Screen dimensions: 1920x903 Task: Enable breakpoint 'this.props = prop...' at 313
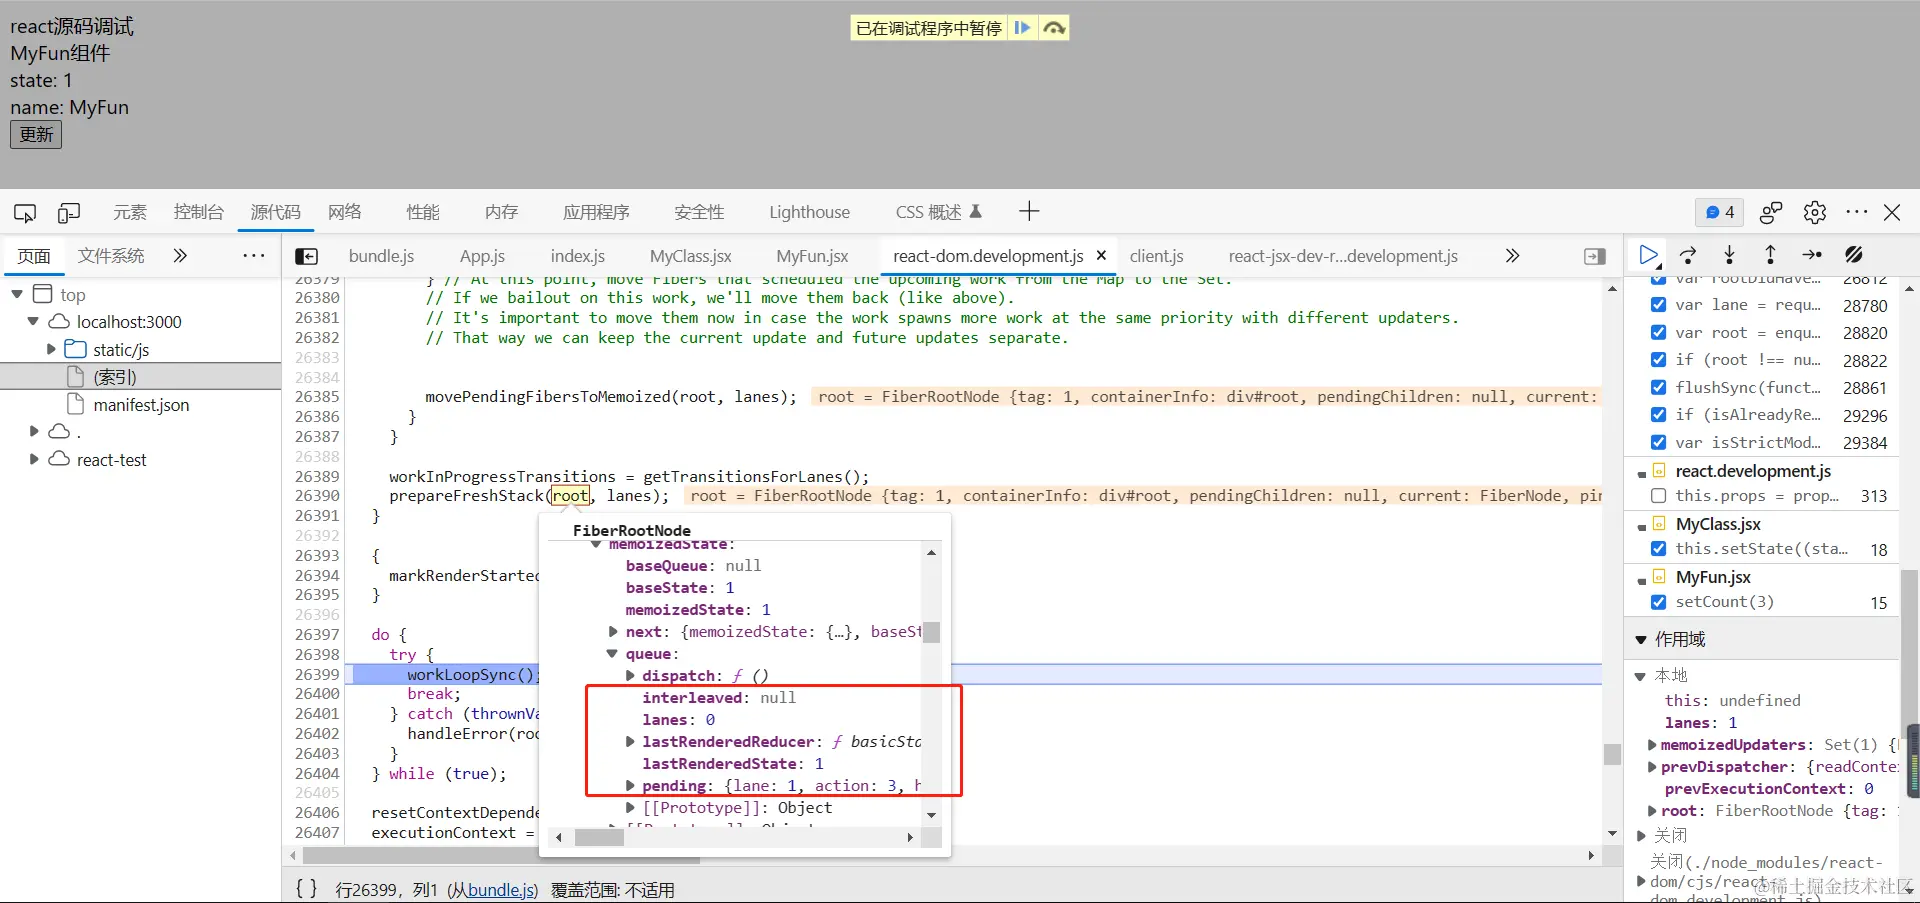point(1659,495)
